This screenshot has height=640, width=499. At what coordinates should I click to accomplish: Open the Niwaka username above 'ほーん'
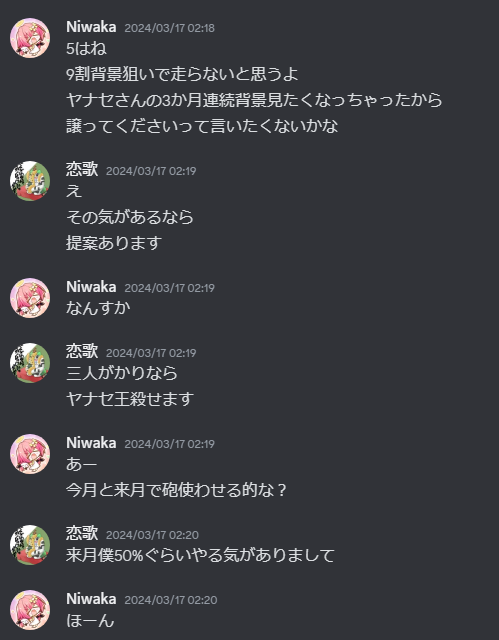point(91,599)
